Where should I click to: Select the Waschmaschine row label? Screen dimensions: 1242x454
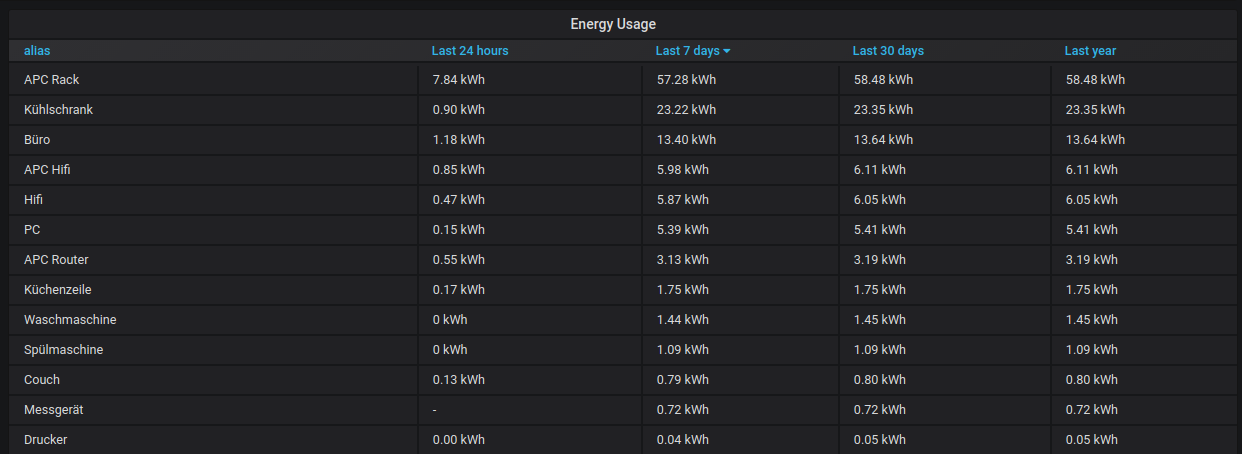click(70, 320)
